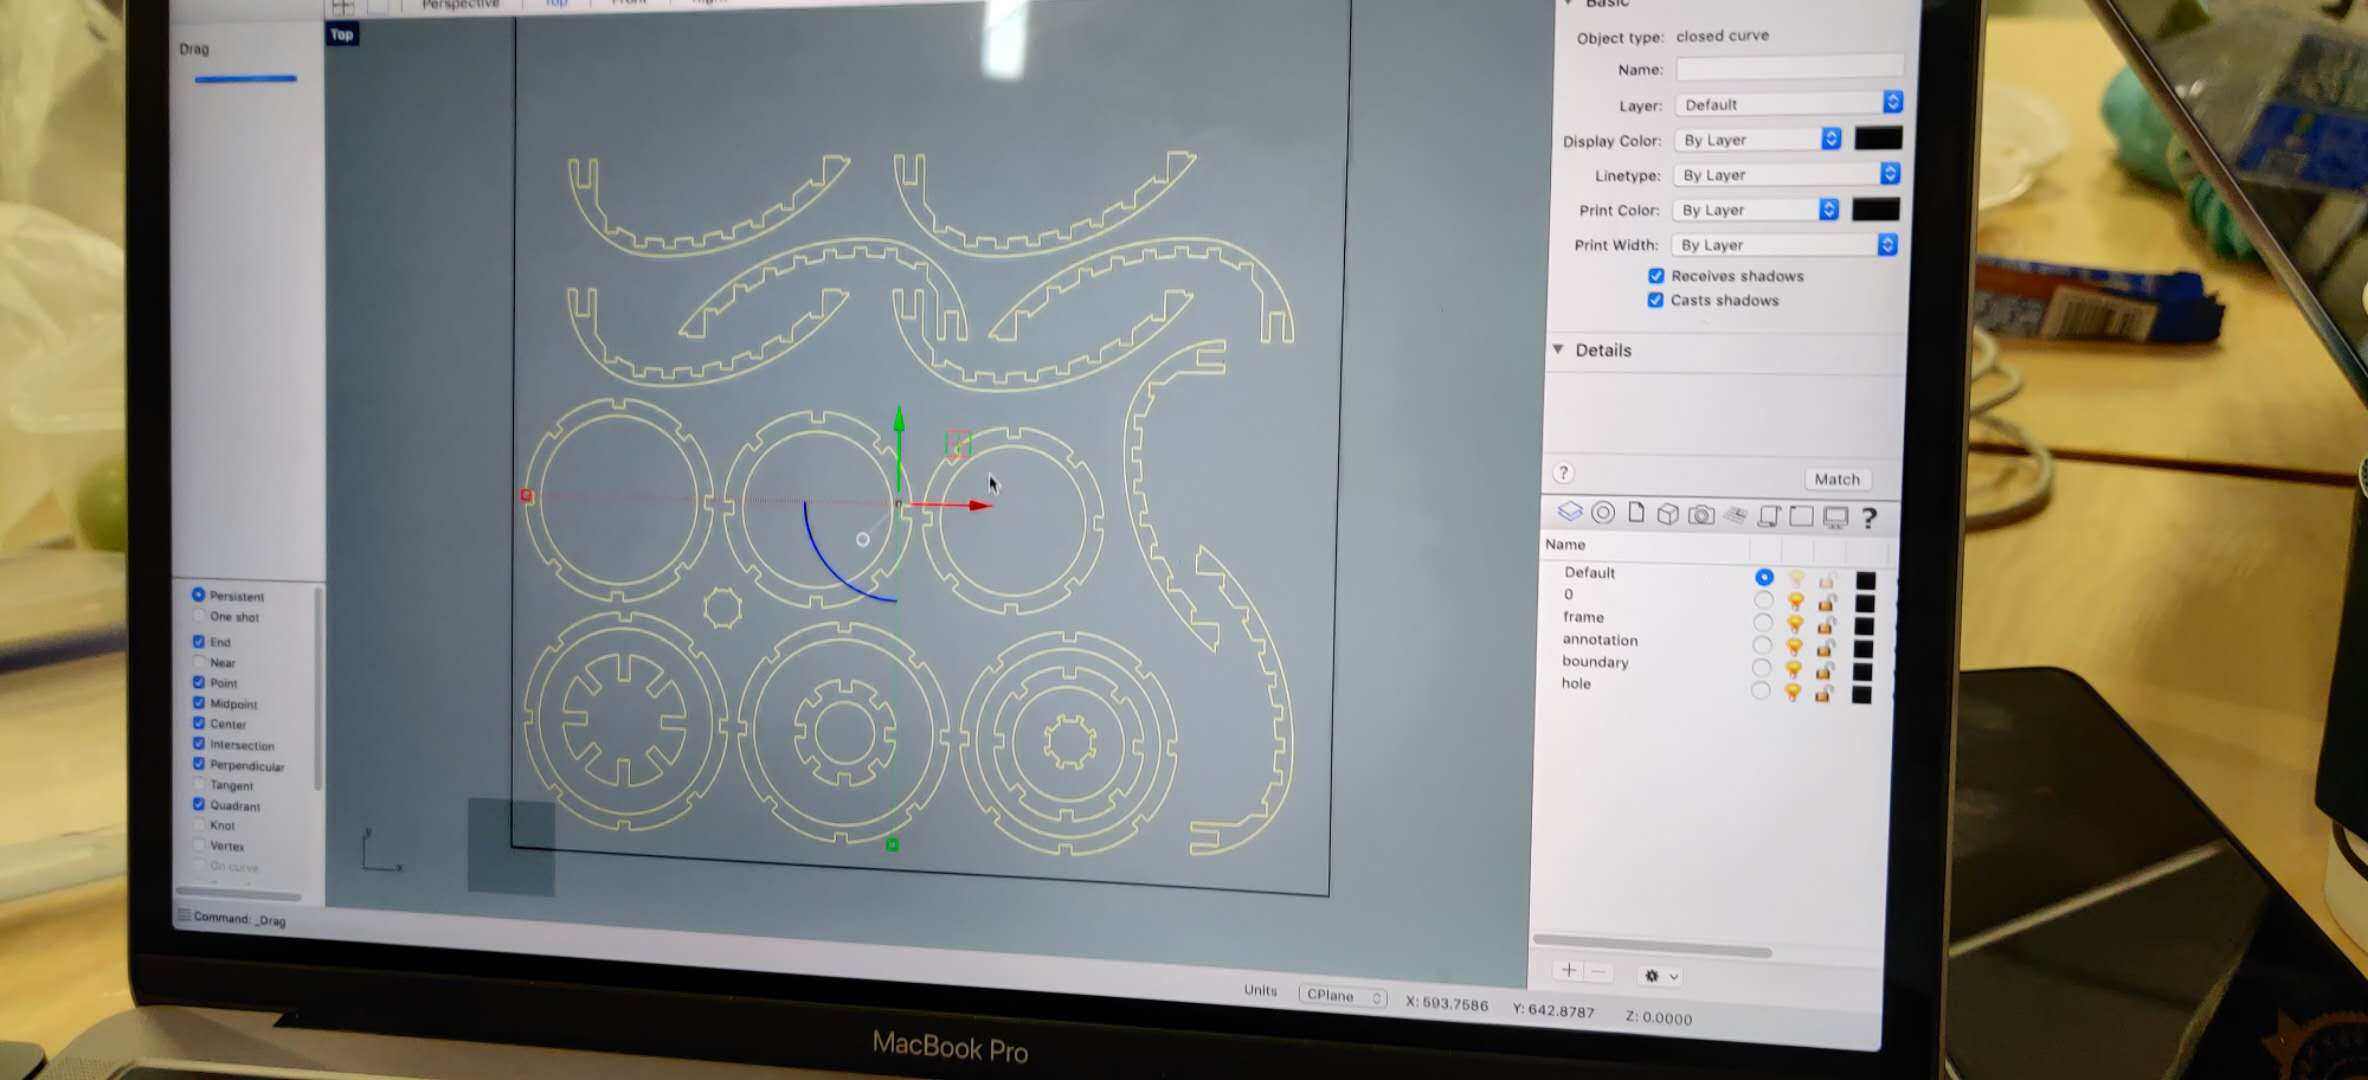This screenshot has width=2368, height=1080.
Task: Open the Print Width dropdown
Action: pos(1785,244)
